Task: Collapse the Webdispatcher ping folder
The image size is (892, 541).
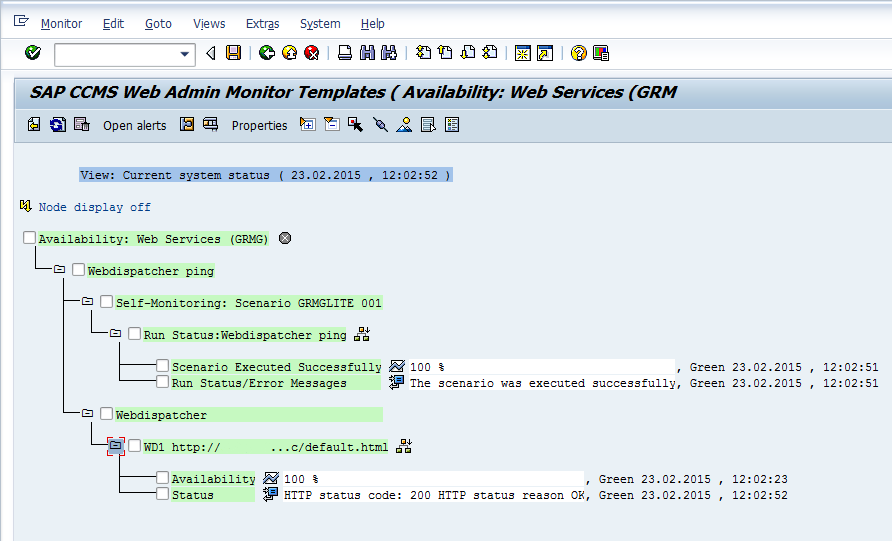Action: coord(59,269)
